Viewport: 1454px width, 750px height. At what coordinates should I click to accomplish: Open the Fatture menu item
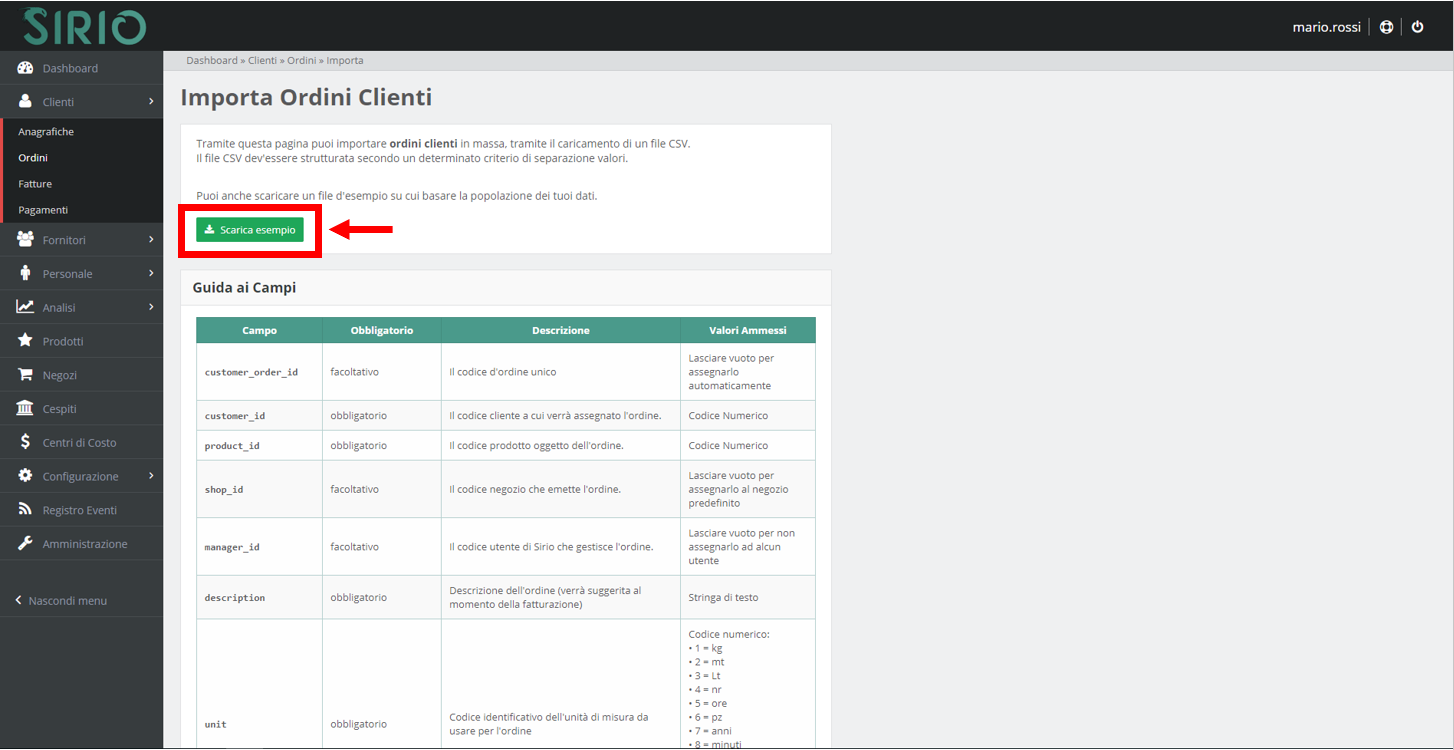click(37, 183)
